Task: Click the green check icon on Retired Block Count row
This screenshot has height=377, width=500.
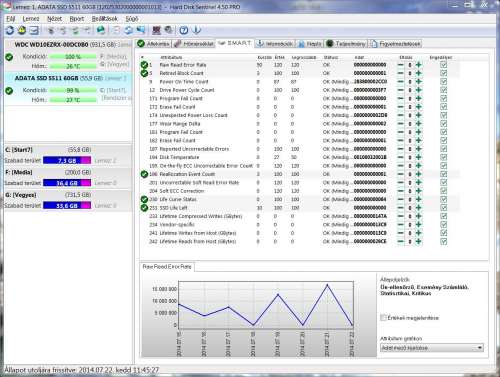Action: pos(144,73)
